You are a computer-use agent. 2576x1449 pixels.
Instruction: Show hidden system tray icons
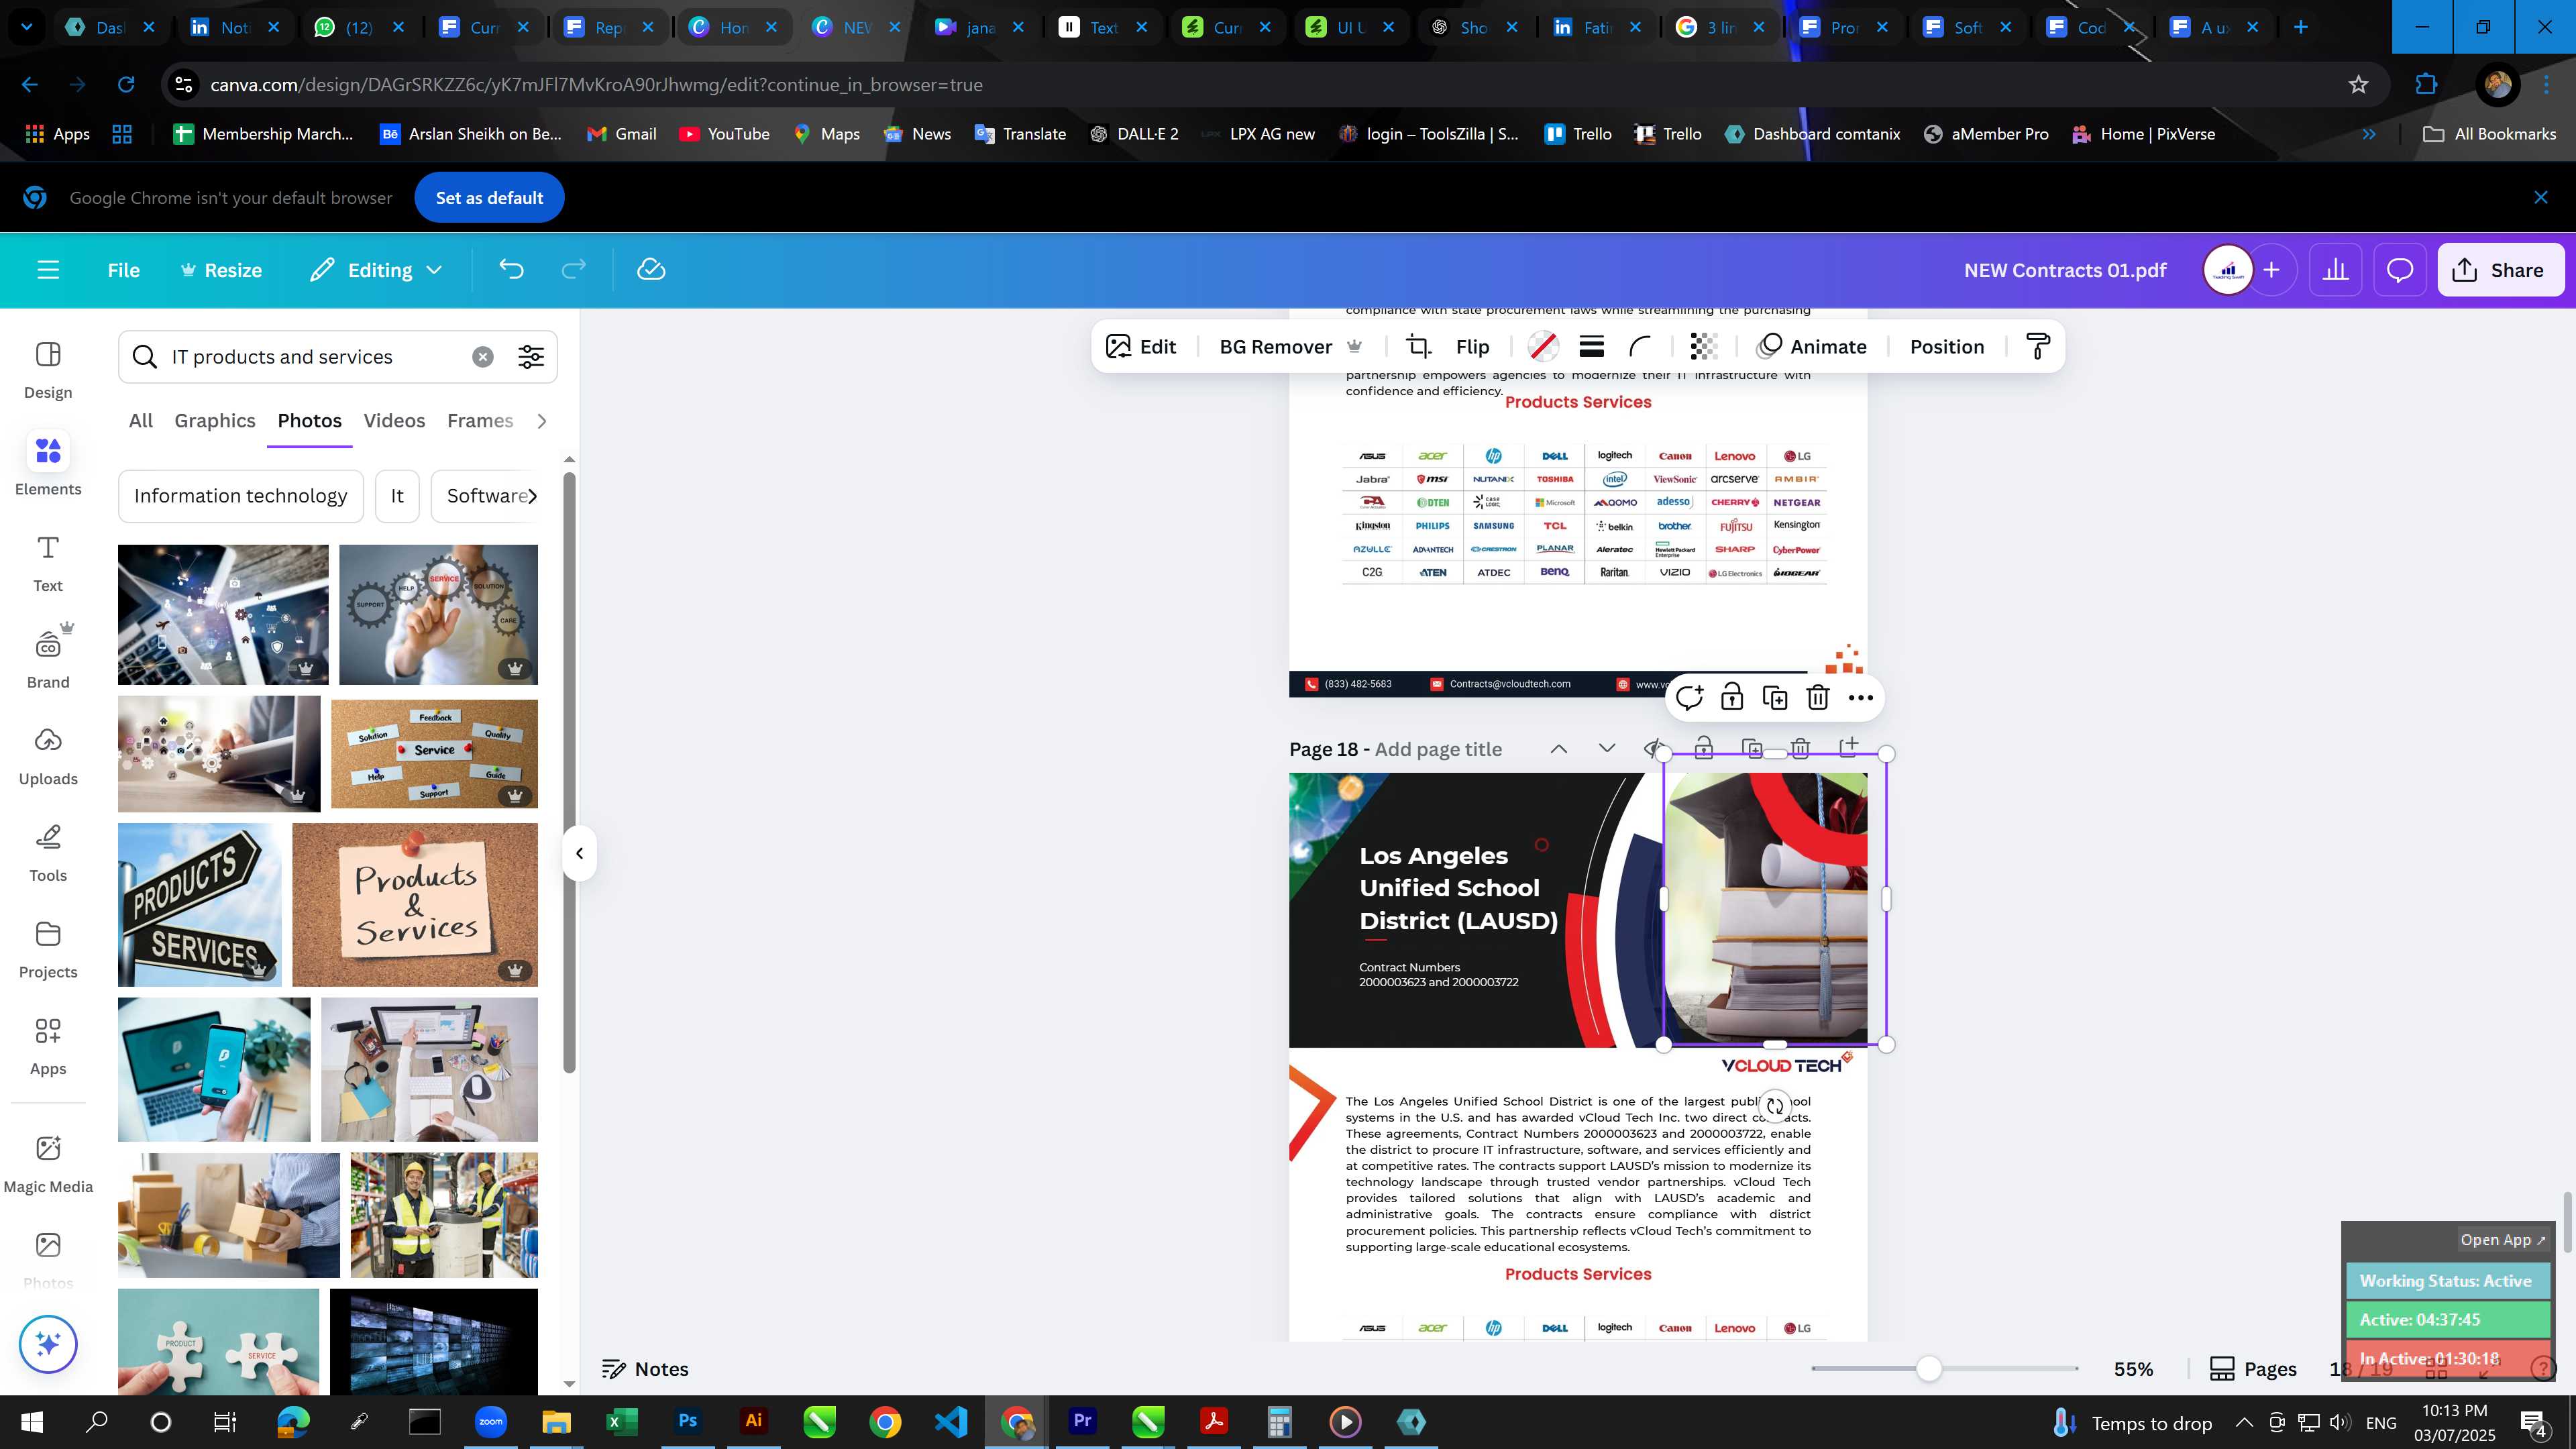point(2244,1422)
